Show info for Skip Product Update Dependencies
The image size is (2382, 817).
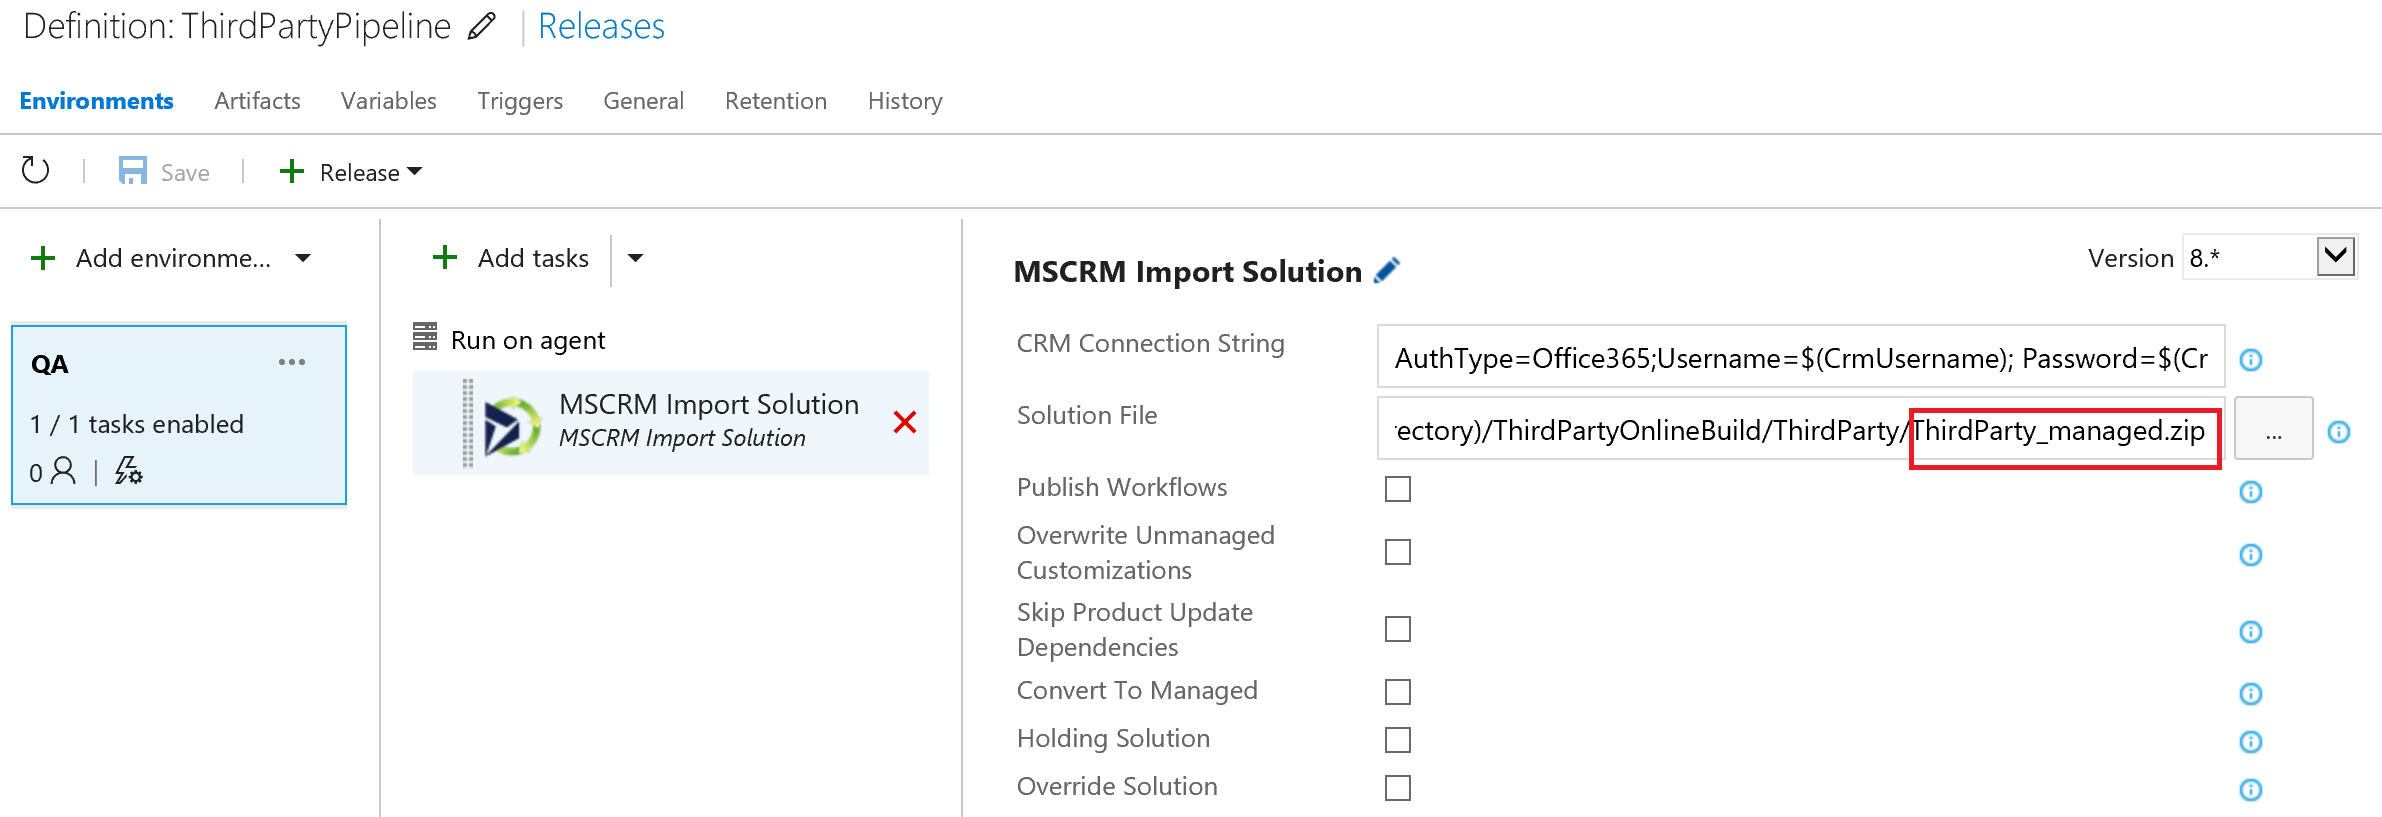2251,632
